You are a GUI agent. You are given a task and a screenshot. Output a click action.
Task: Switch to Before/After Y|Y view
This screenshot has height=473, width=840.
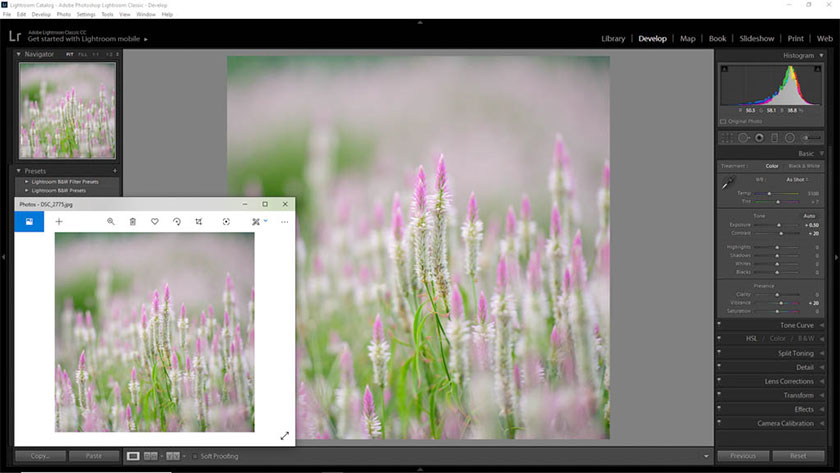(x=172, y=456)
